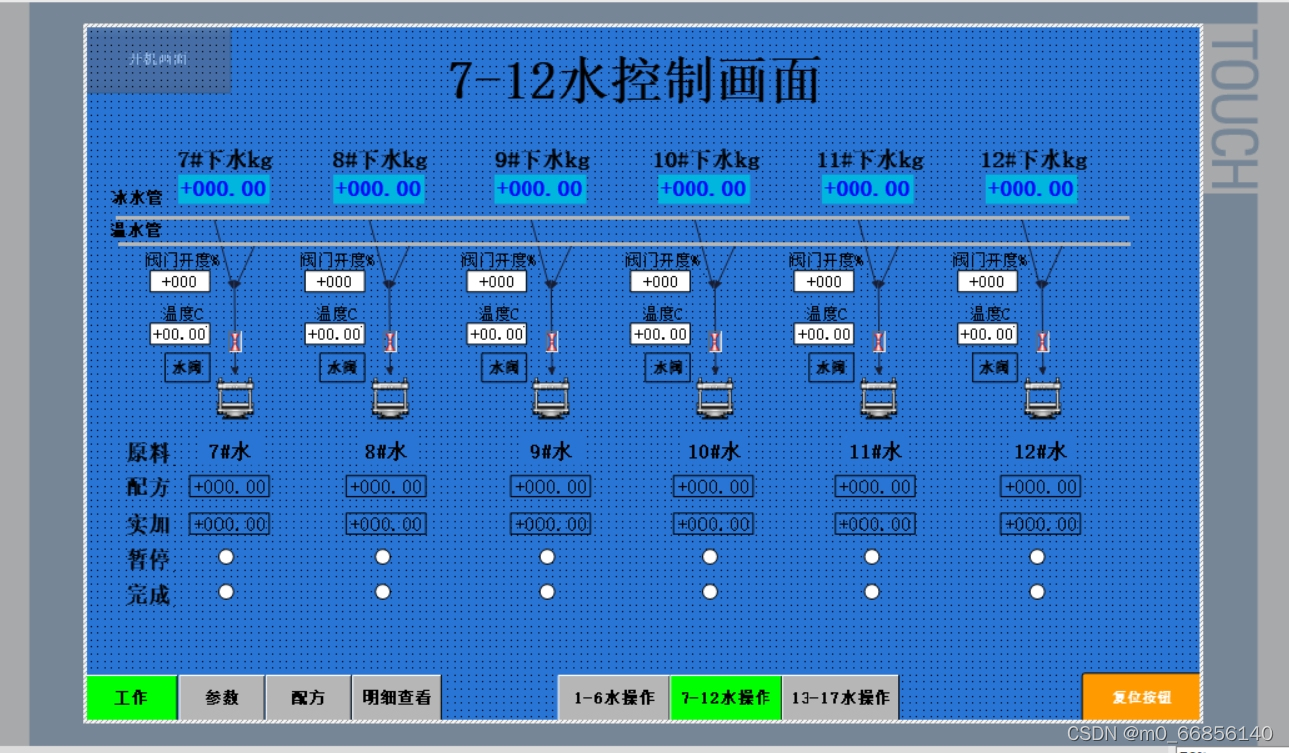Click the 7-12水控制画面 title
Viewport: 1289px width, 753px height.
tap(634, 79)
